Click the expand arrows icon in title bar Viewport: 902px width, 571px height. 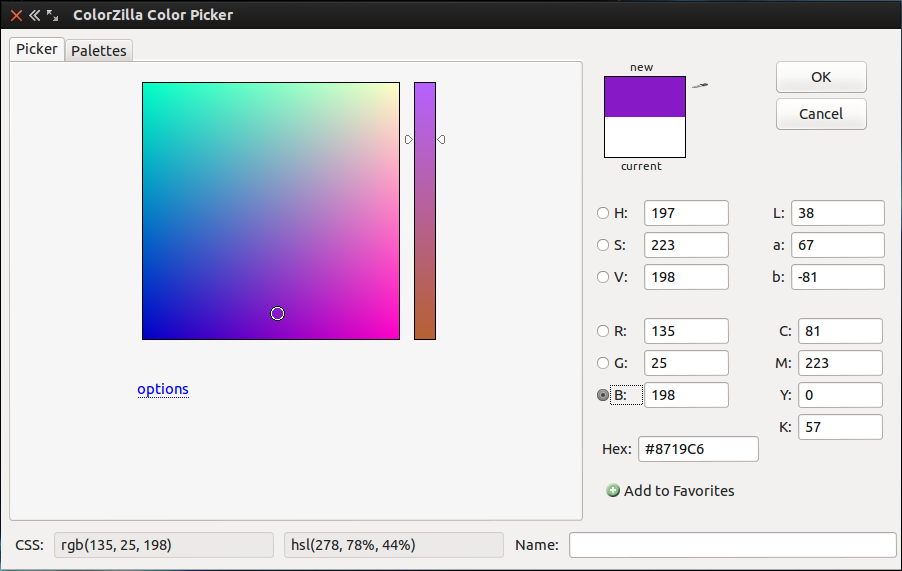(52, 15)
